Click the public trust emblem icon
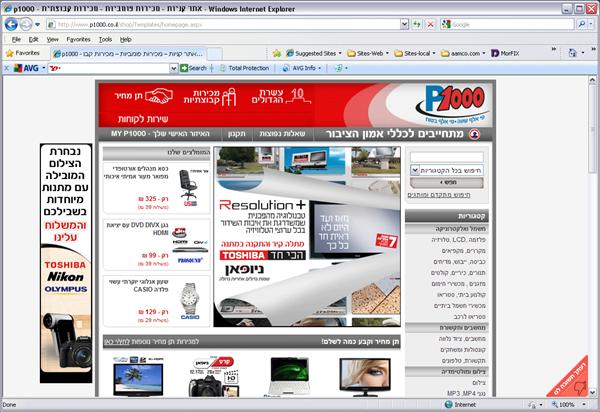The width and height of the screenshot is (600, 412). [474, 134]
